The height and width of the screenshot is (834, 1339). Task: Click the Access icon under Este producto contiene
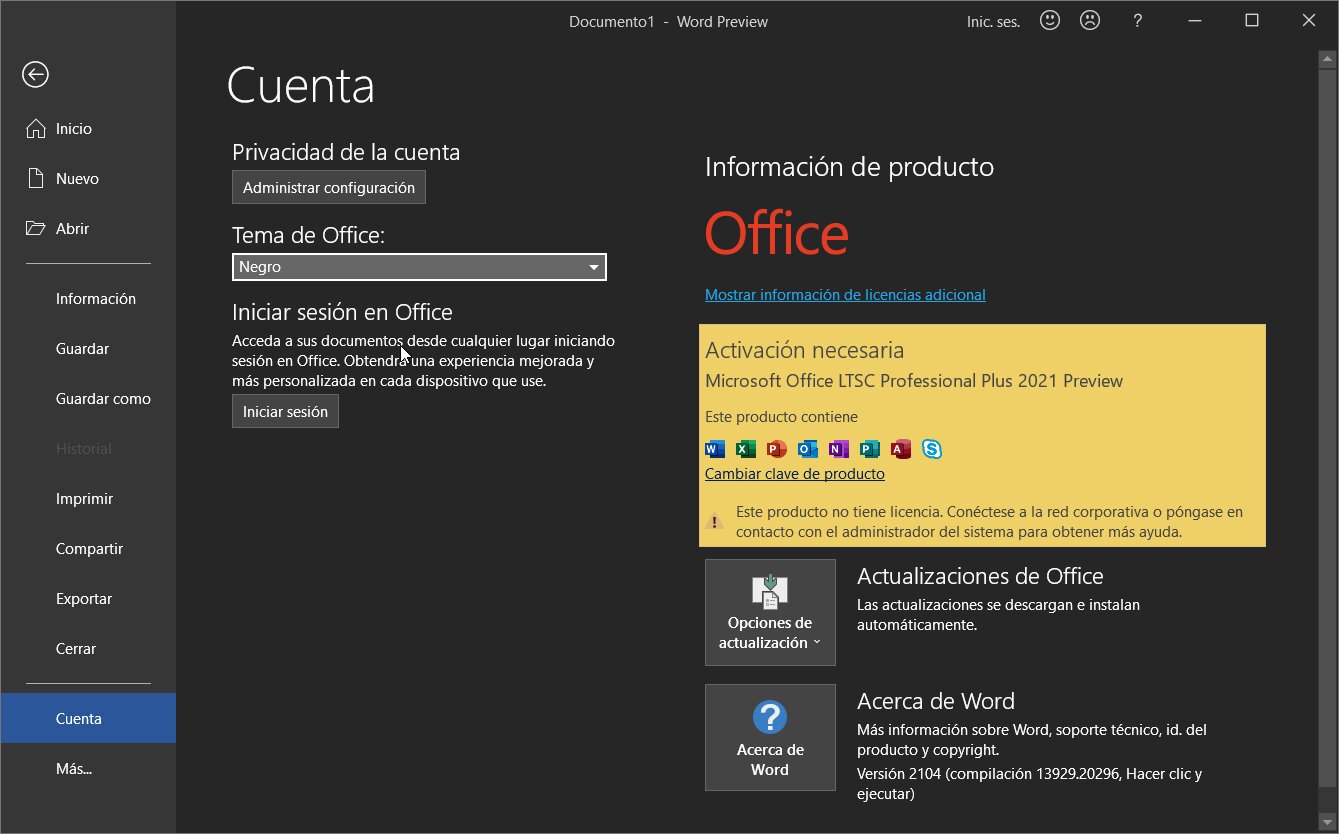[x=900, y=449]
